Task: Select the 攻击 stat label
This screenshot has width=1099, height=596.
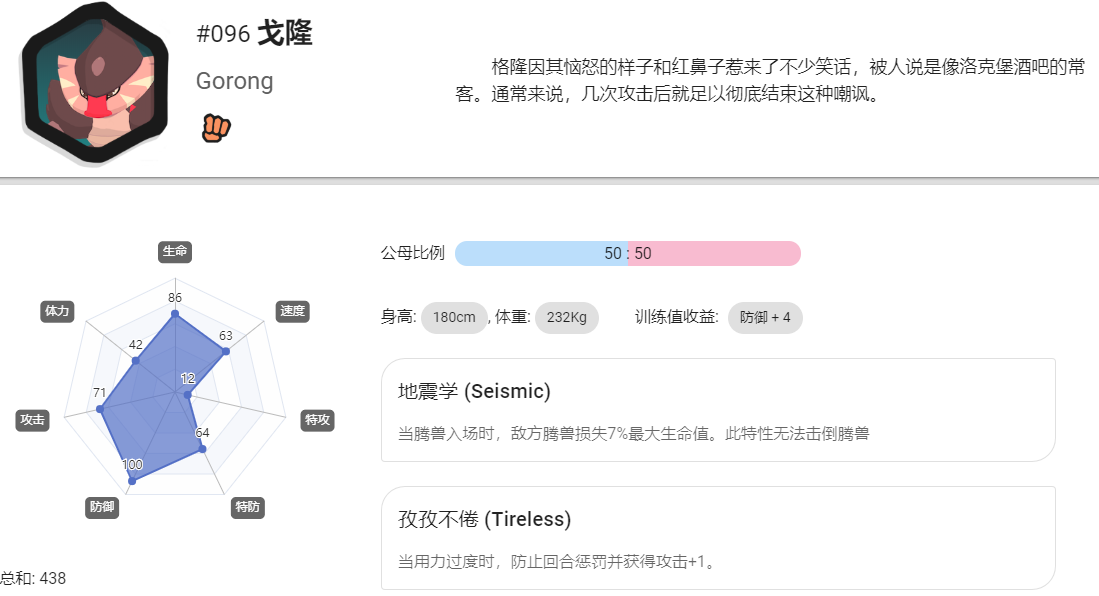Action: coord(32,419)
